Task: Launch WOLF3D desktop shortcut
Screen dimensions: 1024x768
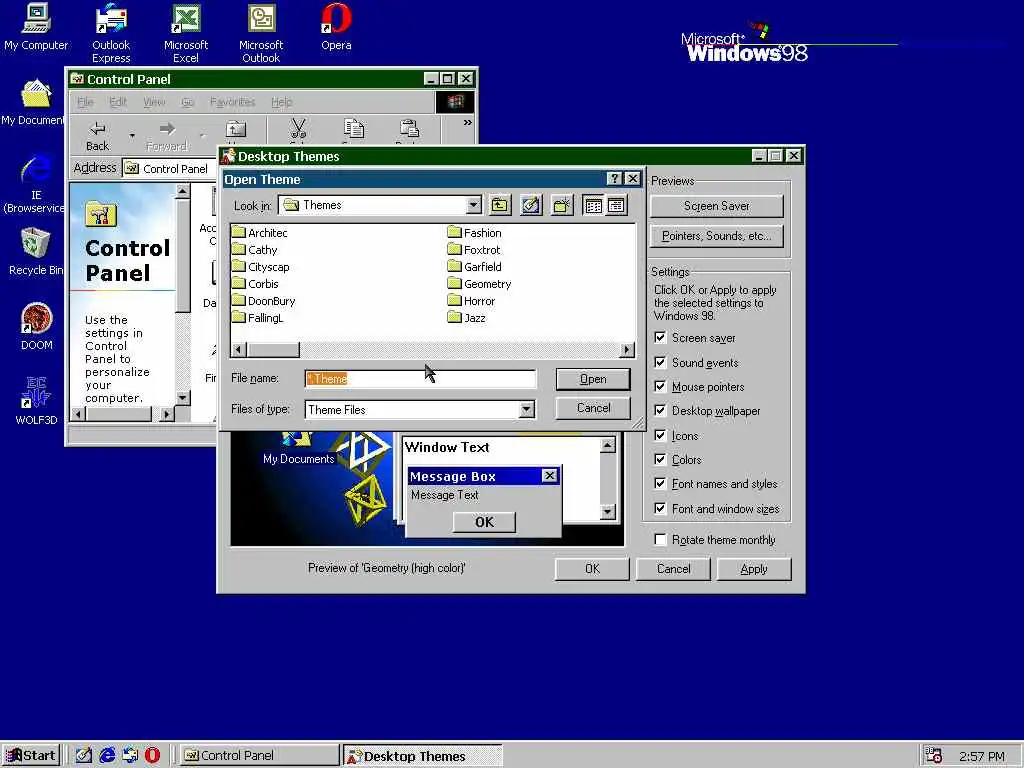Action: click(x=36, y=402)
